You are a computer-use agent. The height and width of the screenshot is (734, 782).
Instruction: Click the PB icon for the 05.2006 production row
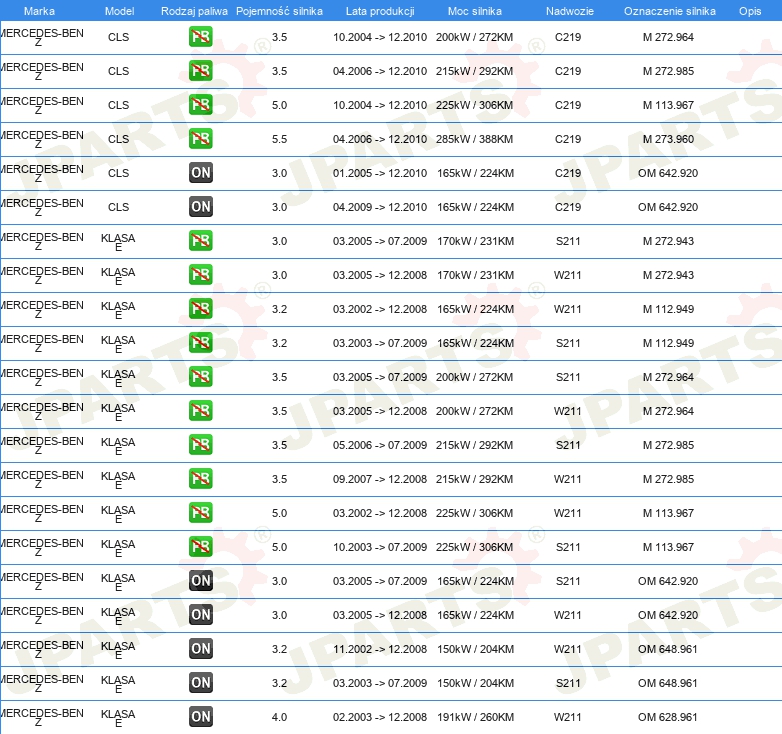(x=200, y=445)
